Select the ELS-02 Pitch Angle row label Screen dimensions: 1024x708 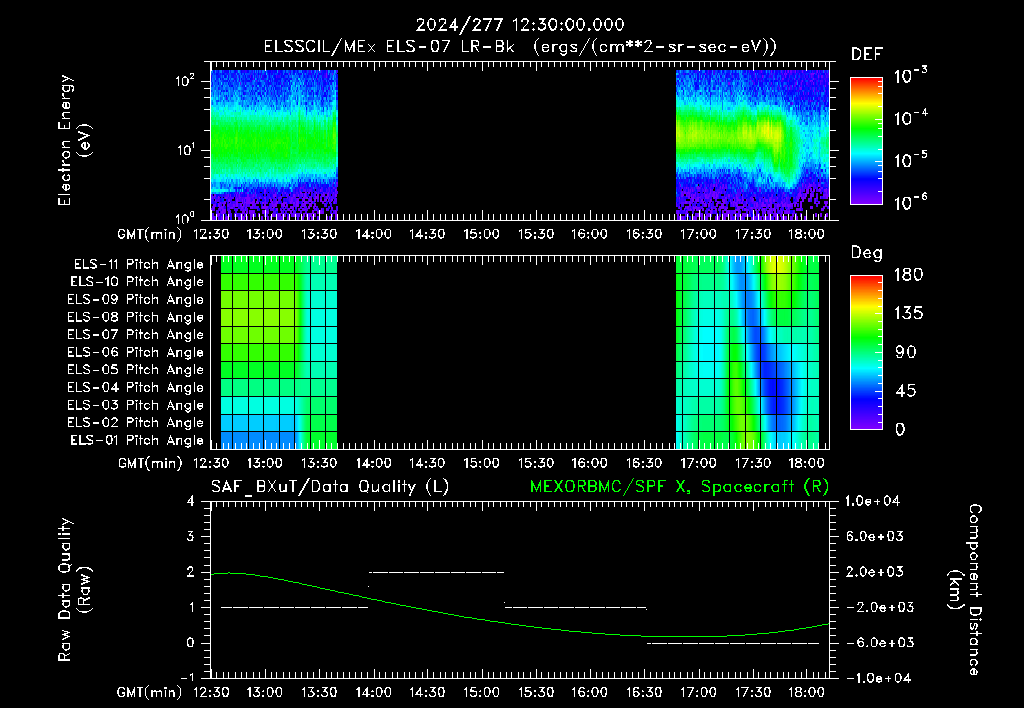pos(136,423)
